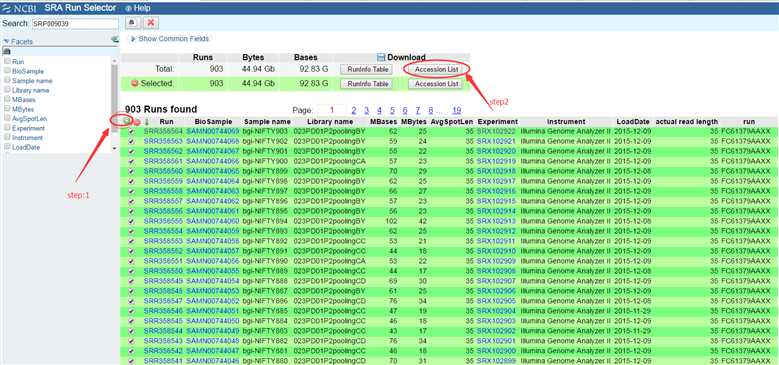Go to last results page 19
The height and width of the screenshot is (365, 779).
pos(457,110)
